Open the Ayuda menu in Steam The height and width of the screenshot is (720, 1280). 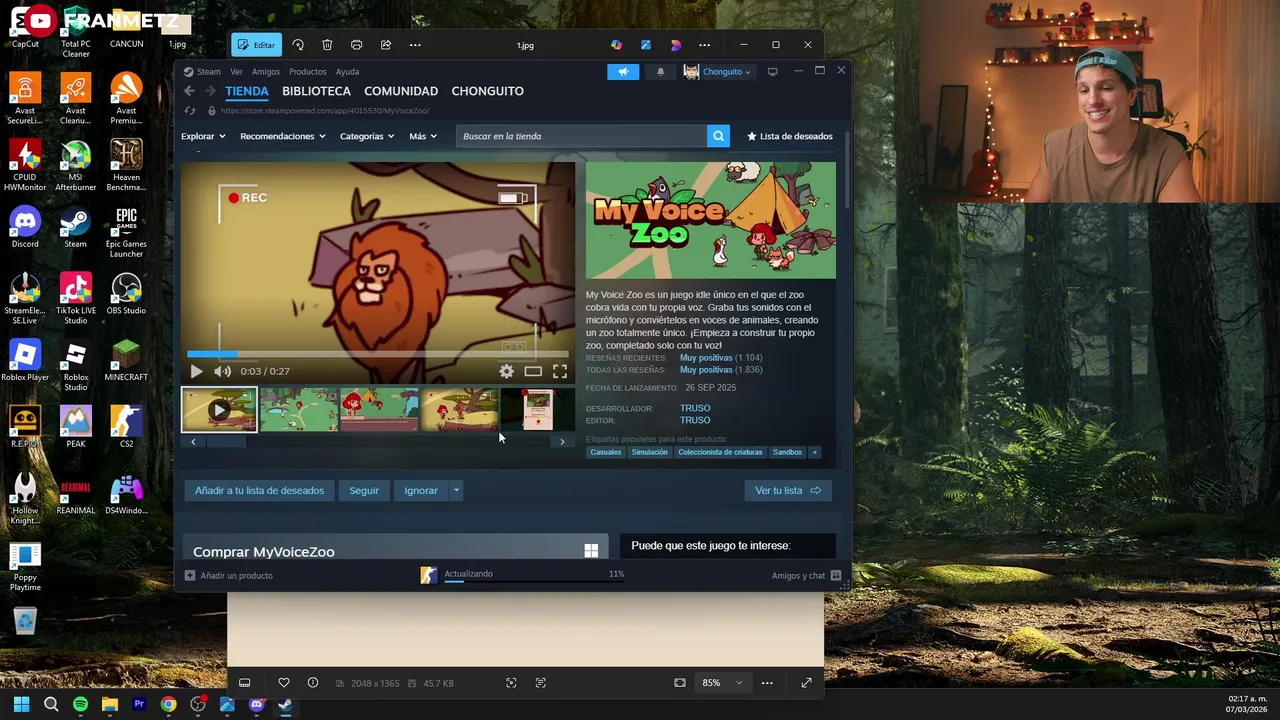[347, 72]
